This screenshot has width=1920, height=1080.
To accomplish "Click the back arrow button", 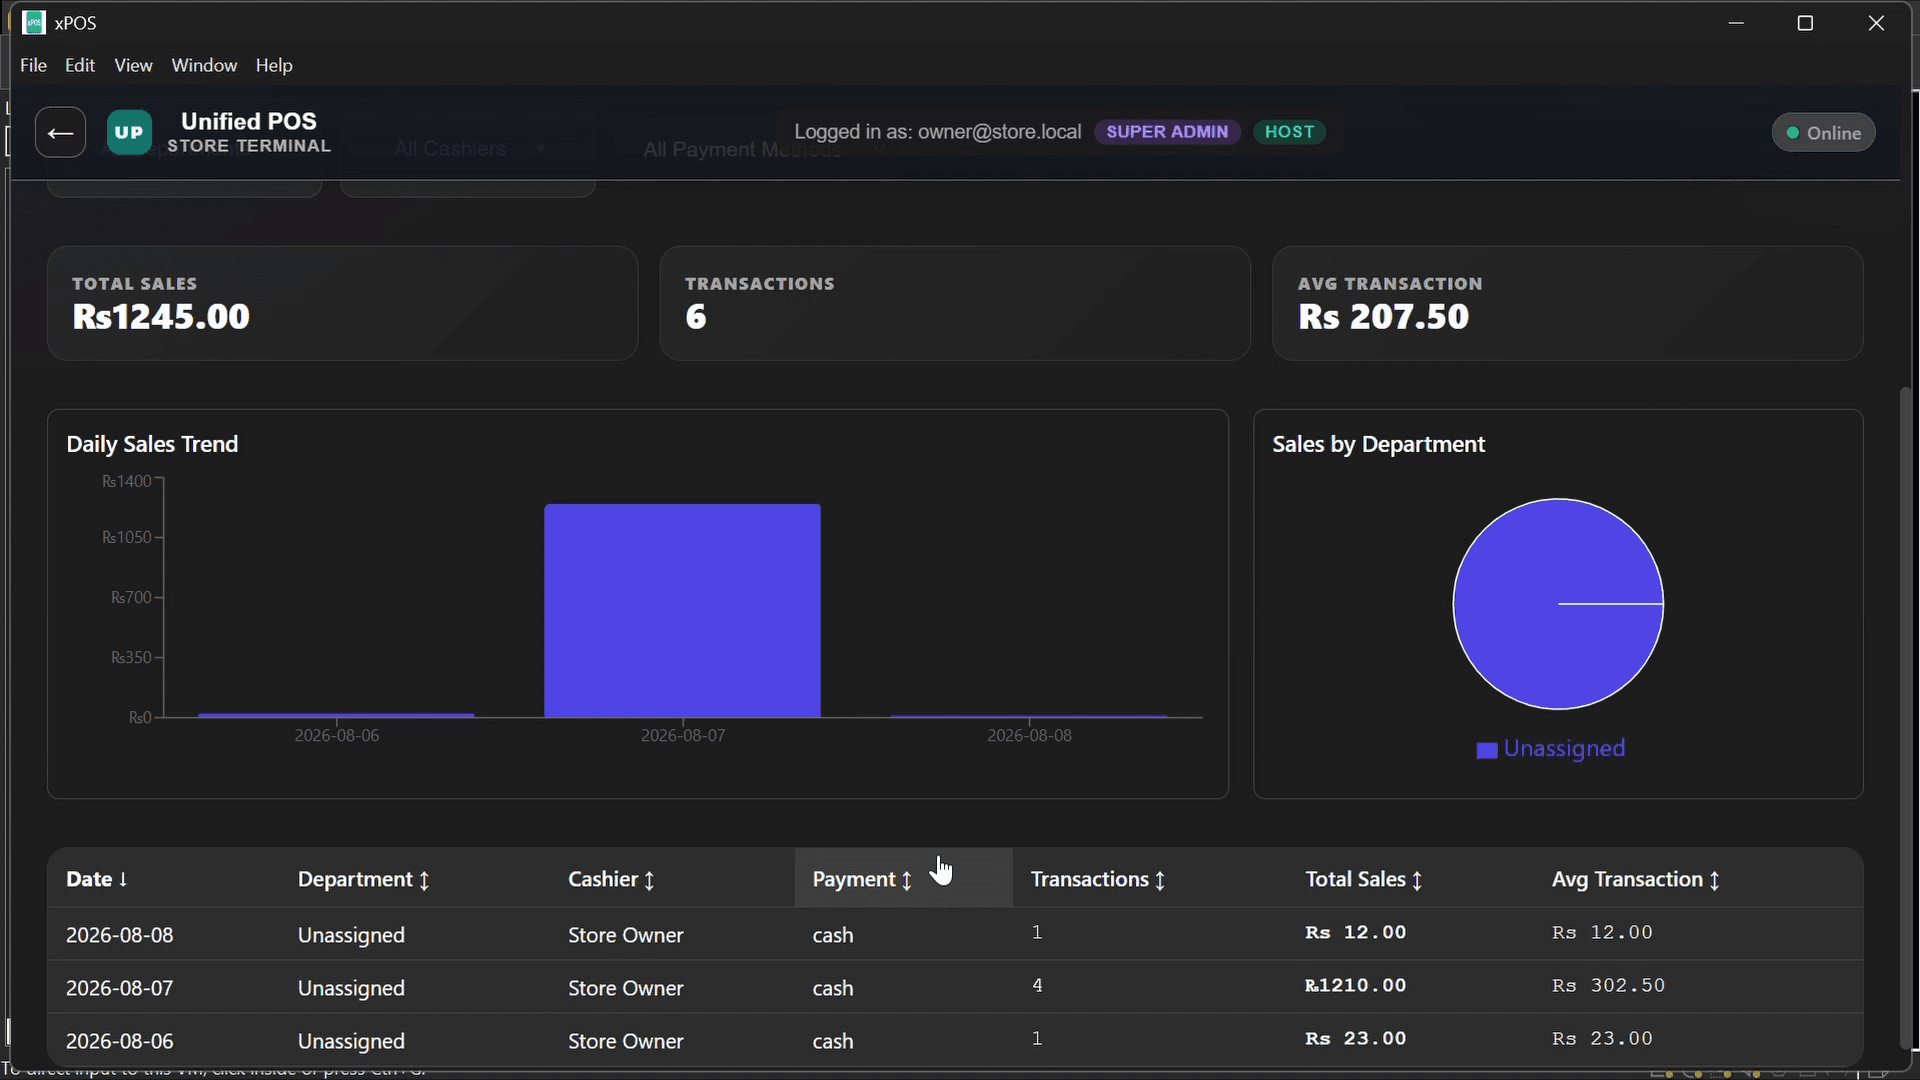I will pos(60,132).
